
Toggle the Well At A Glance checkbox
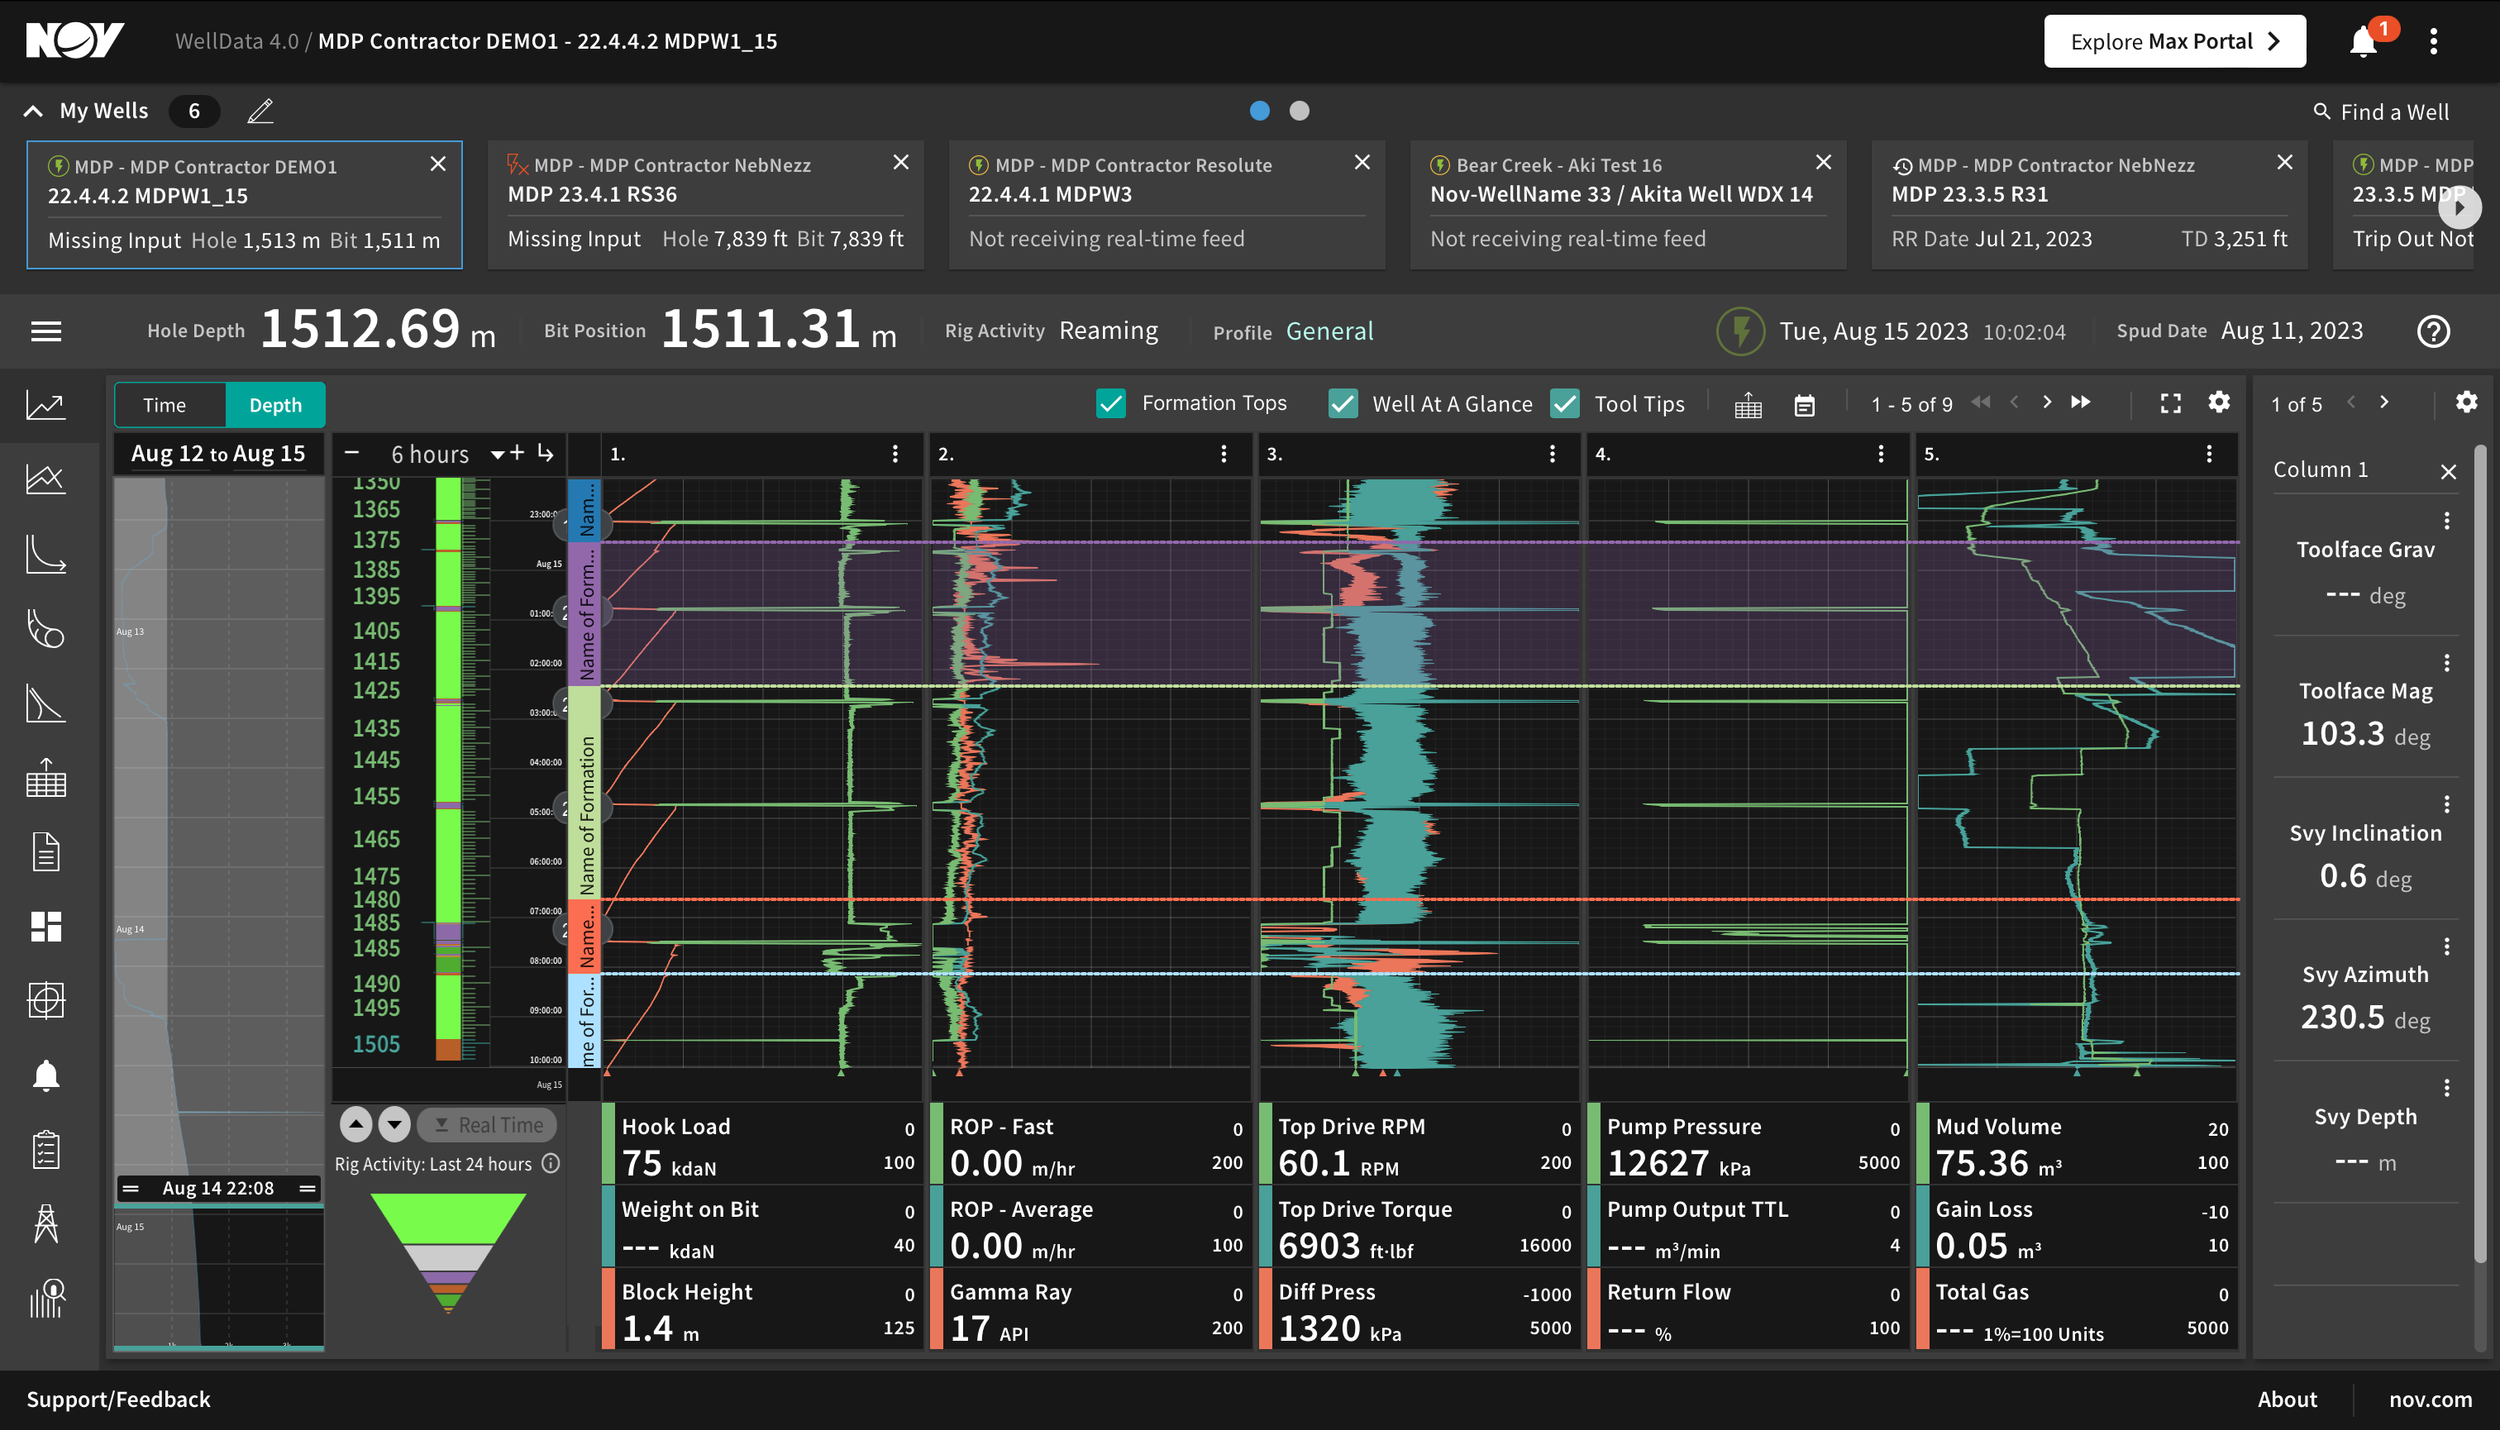pos(1343,404)
